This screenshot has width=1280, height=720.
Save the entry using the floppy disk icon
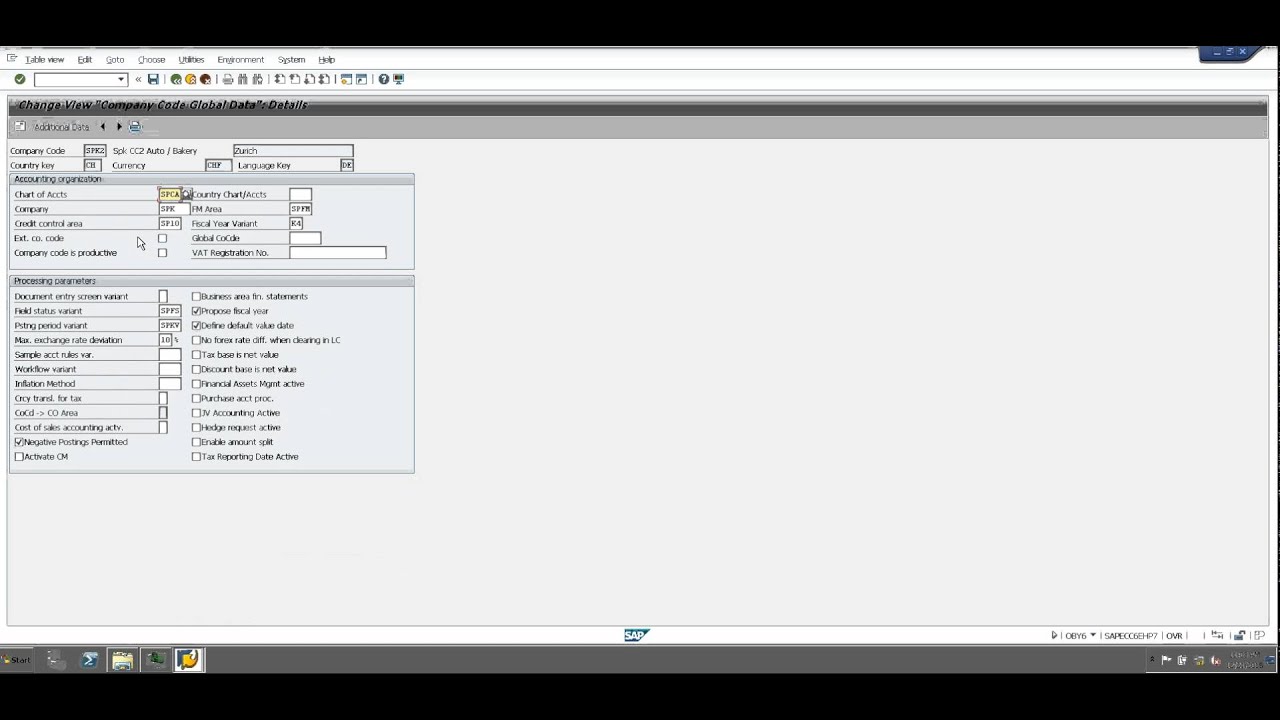153,79
